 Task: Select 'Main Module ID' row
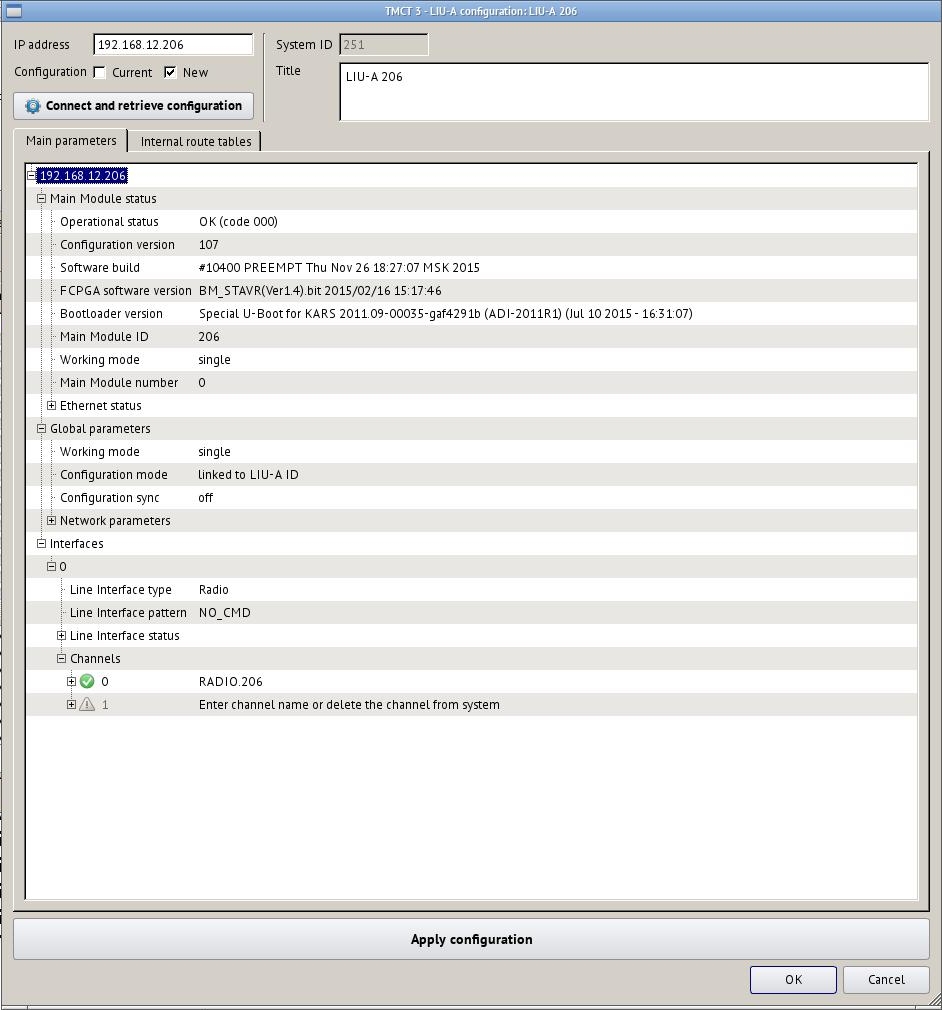pyautogui.click(x=472, y=337)
